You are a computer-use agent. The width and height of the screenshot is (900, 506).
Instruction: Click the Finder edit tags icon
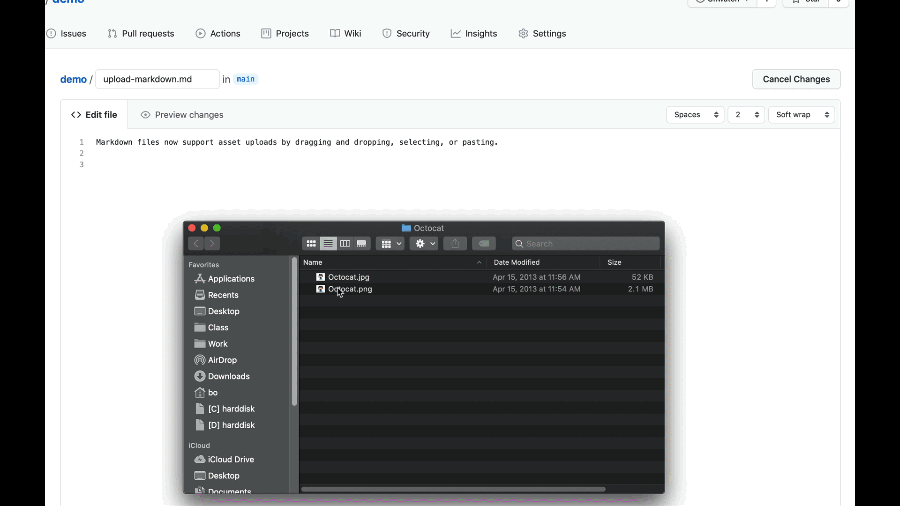(484, 244)
